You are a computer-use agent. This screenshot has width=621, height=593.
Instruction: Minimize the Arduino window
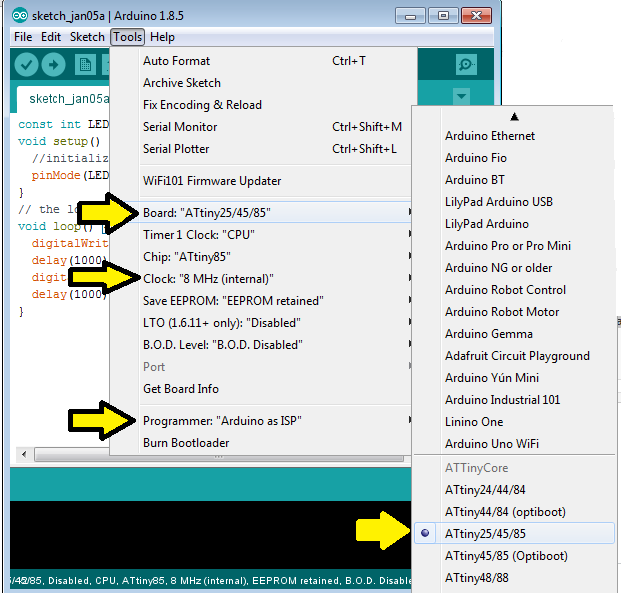point(410,16)
